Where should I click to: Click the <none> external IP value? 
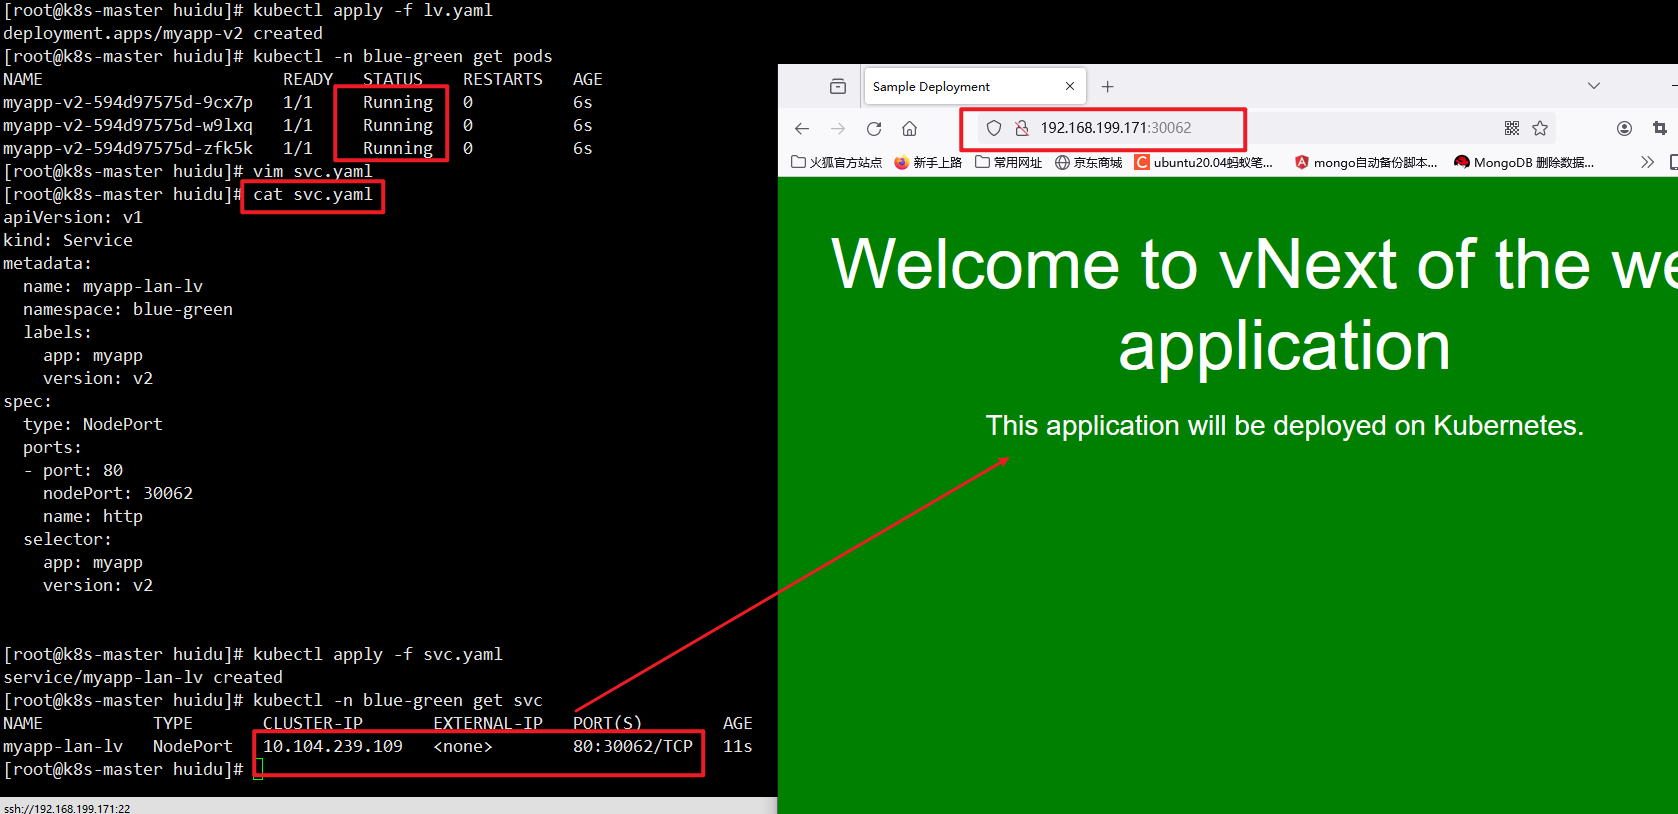(463, 746)
